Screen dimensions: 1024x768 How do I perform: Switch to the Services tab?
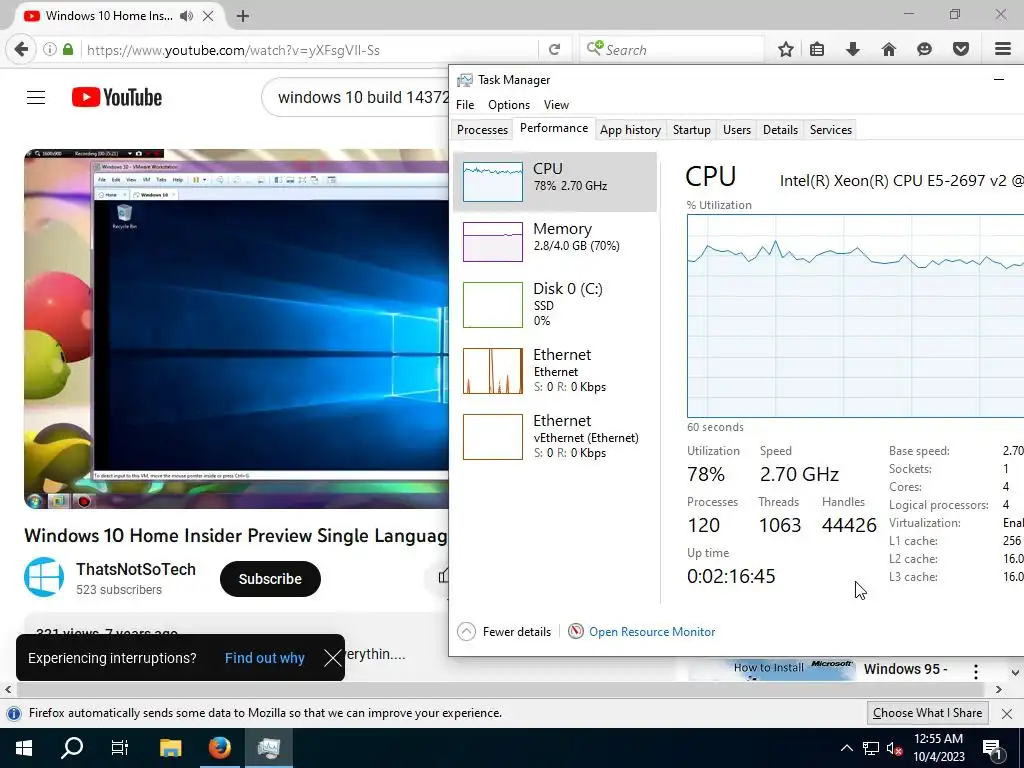pyautogui.click(x=831, y=129)
